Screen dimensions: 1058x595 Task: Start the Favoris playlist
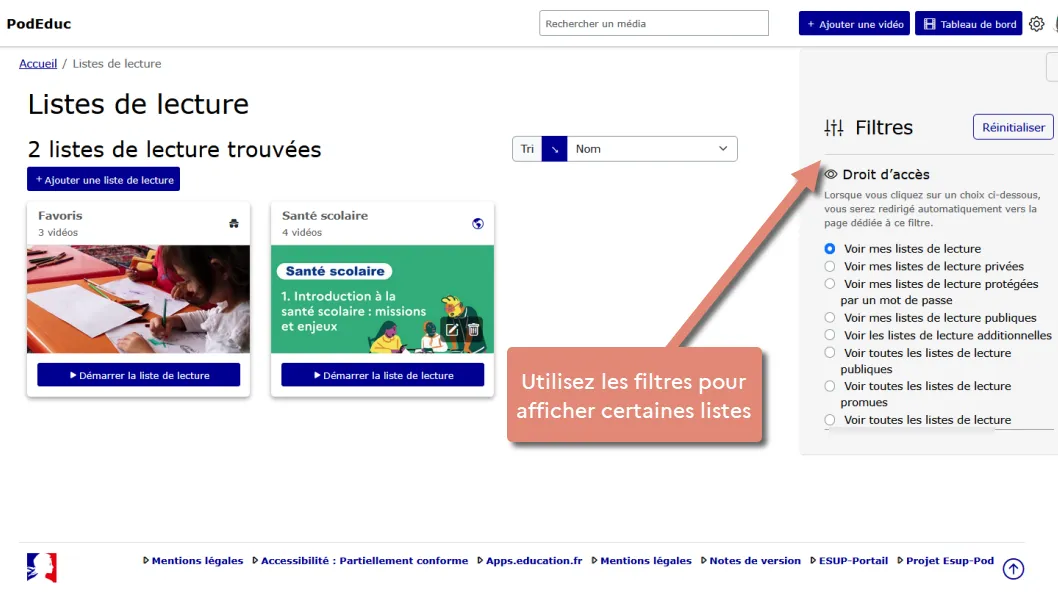tap(138, 375)
